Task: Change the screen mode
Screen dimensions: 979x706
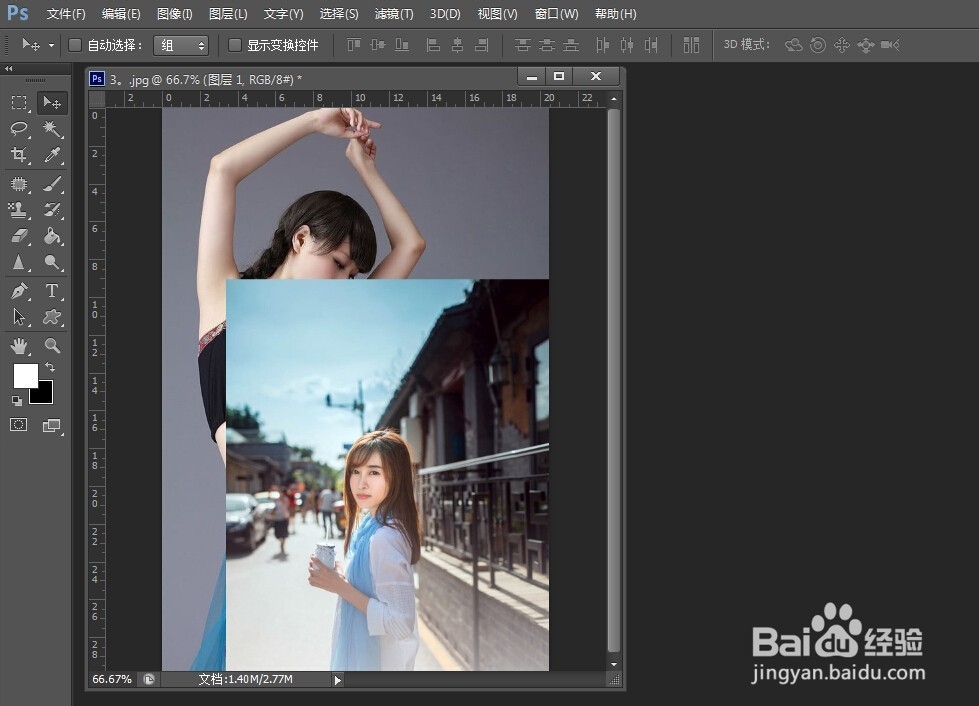Action: 52,426
